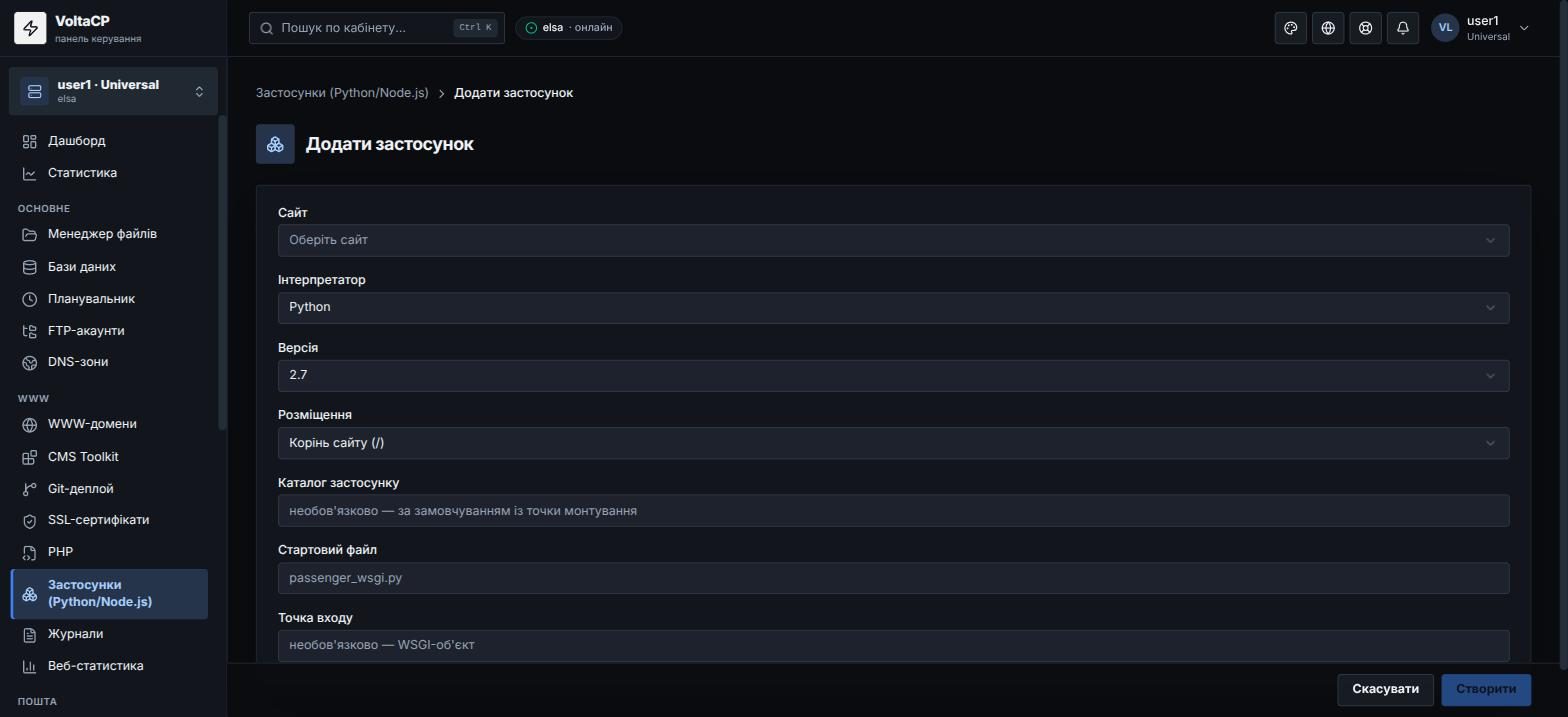The width and height of the screenshot is (1568, 717).
Task: Click the Менеджер файлів folder icon
Action: coord(30,234)
